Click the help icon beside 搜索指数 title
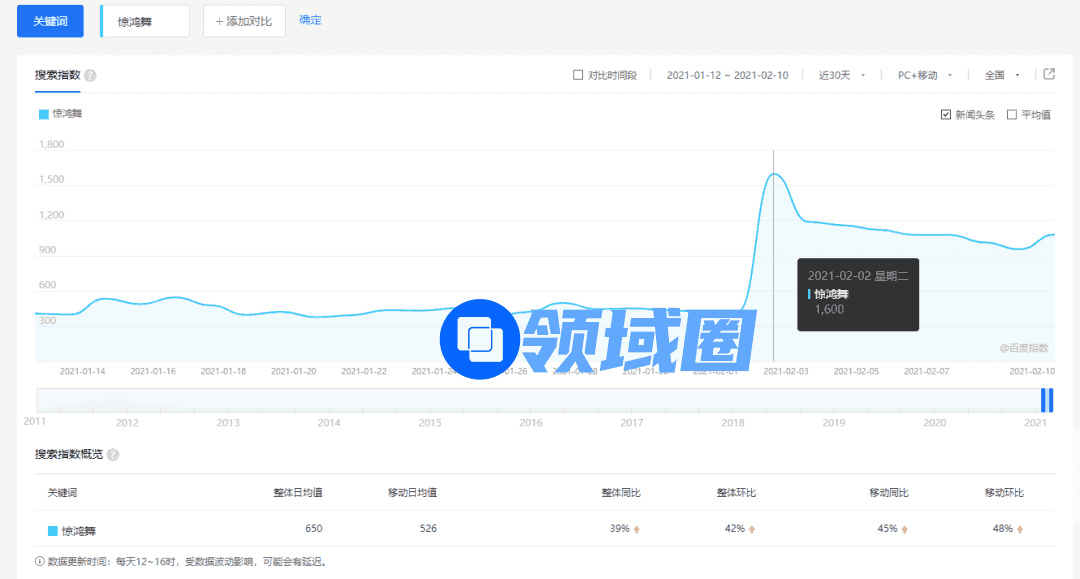 coord(90,76)
